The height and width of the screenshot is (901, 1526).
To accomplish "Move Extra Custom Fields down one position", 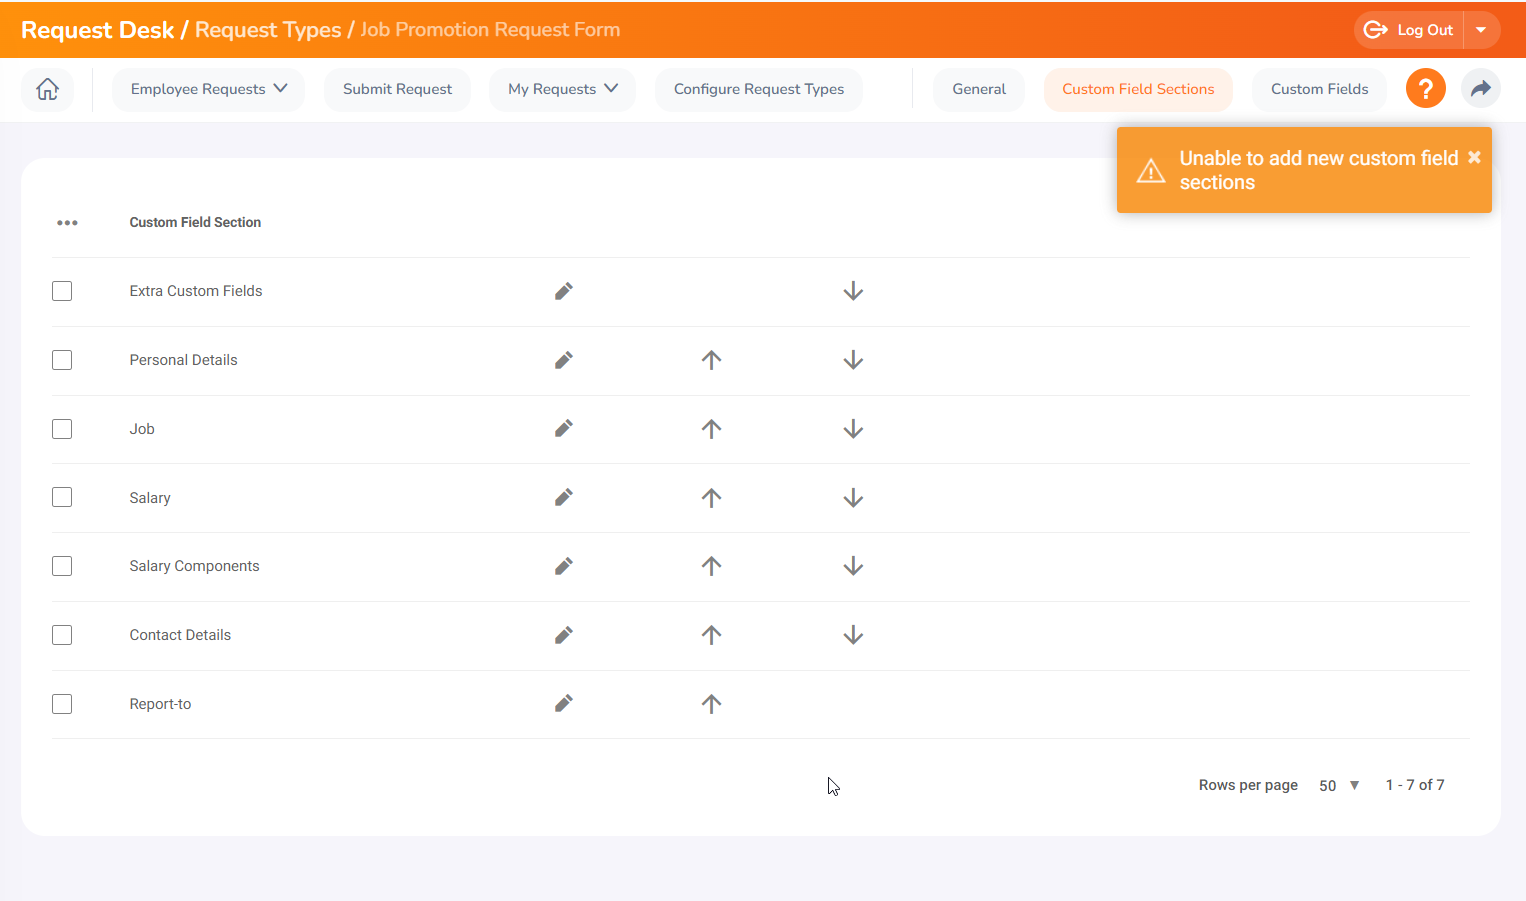I will click(x=853, y=291).
